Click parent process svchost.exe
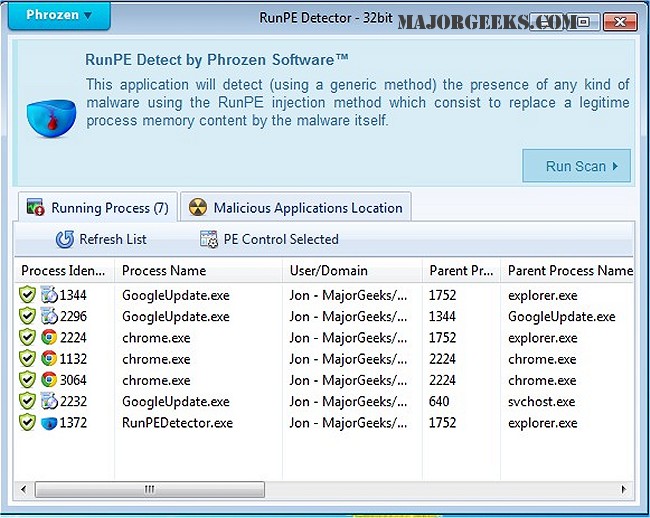Screen dimensions: 650x518 point(542,401)
